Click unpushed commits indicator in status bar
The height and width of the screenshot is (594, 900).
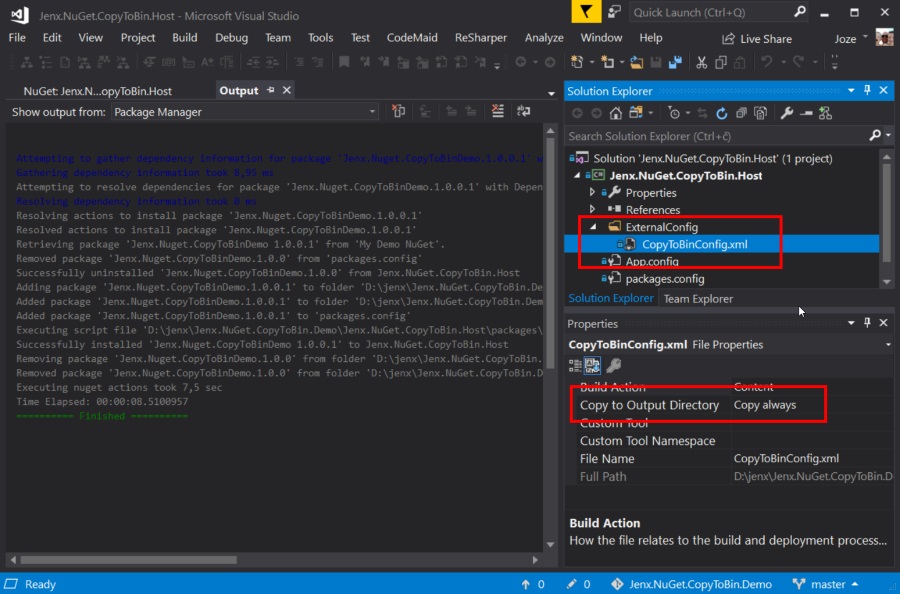533,584
